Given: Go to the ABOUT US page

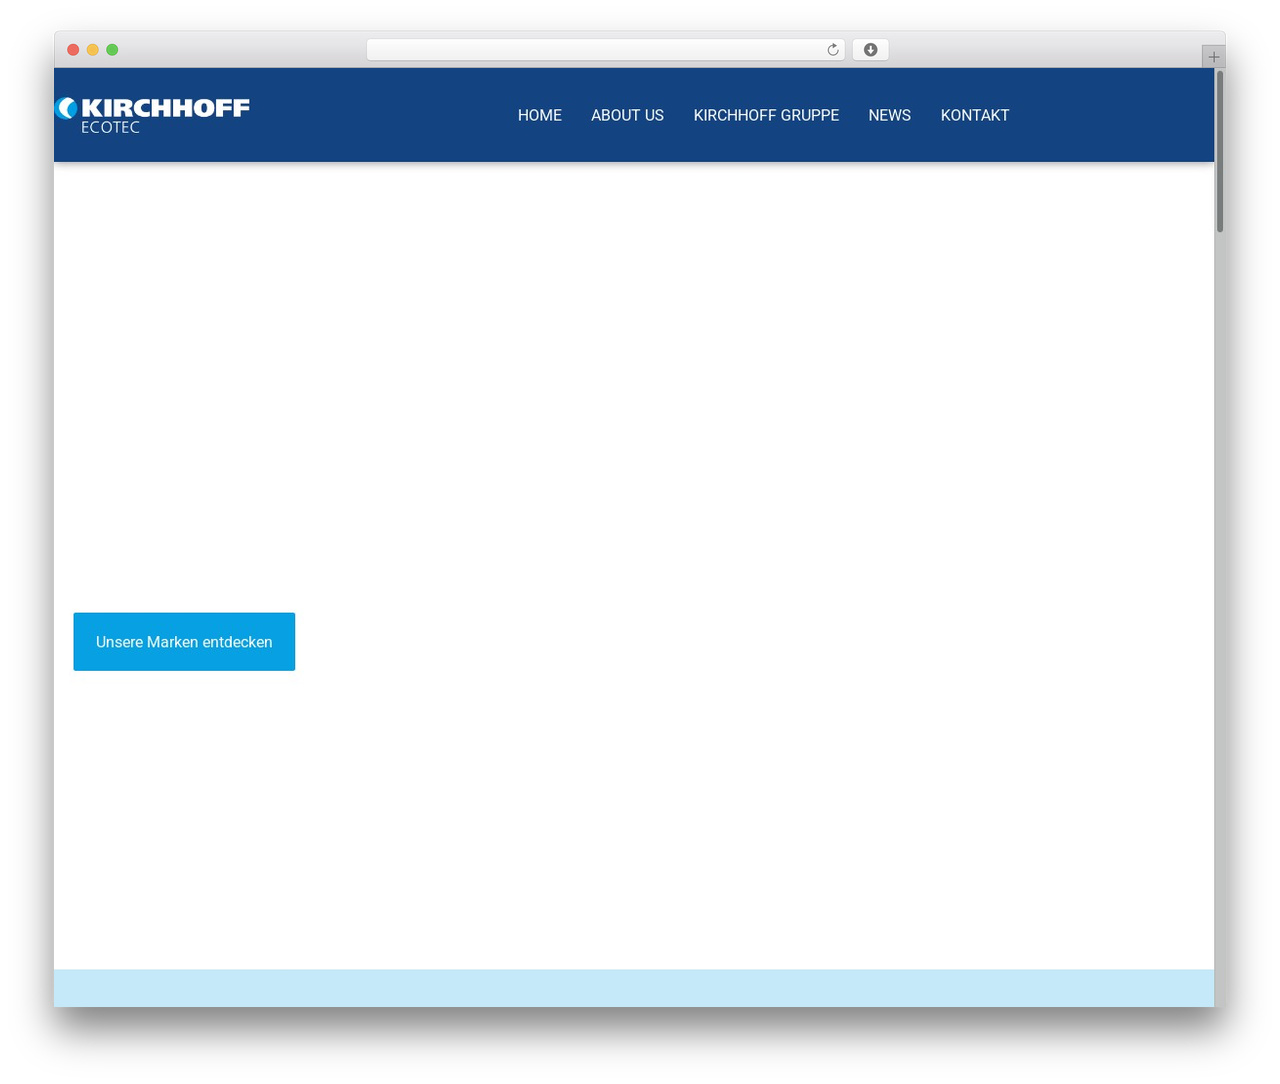Looking at the screenshot, I should click(x=627, y=115).
